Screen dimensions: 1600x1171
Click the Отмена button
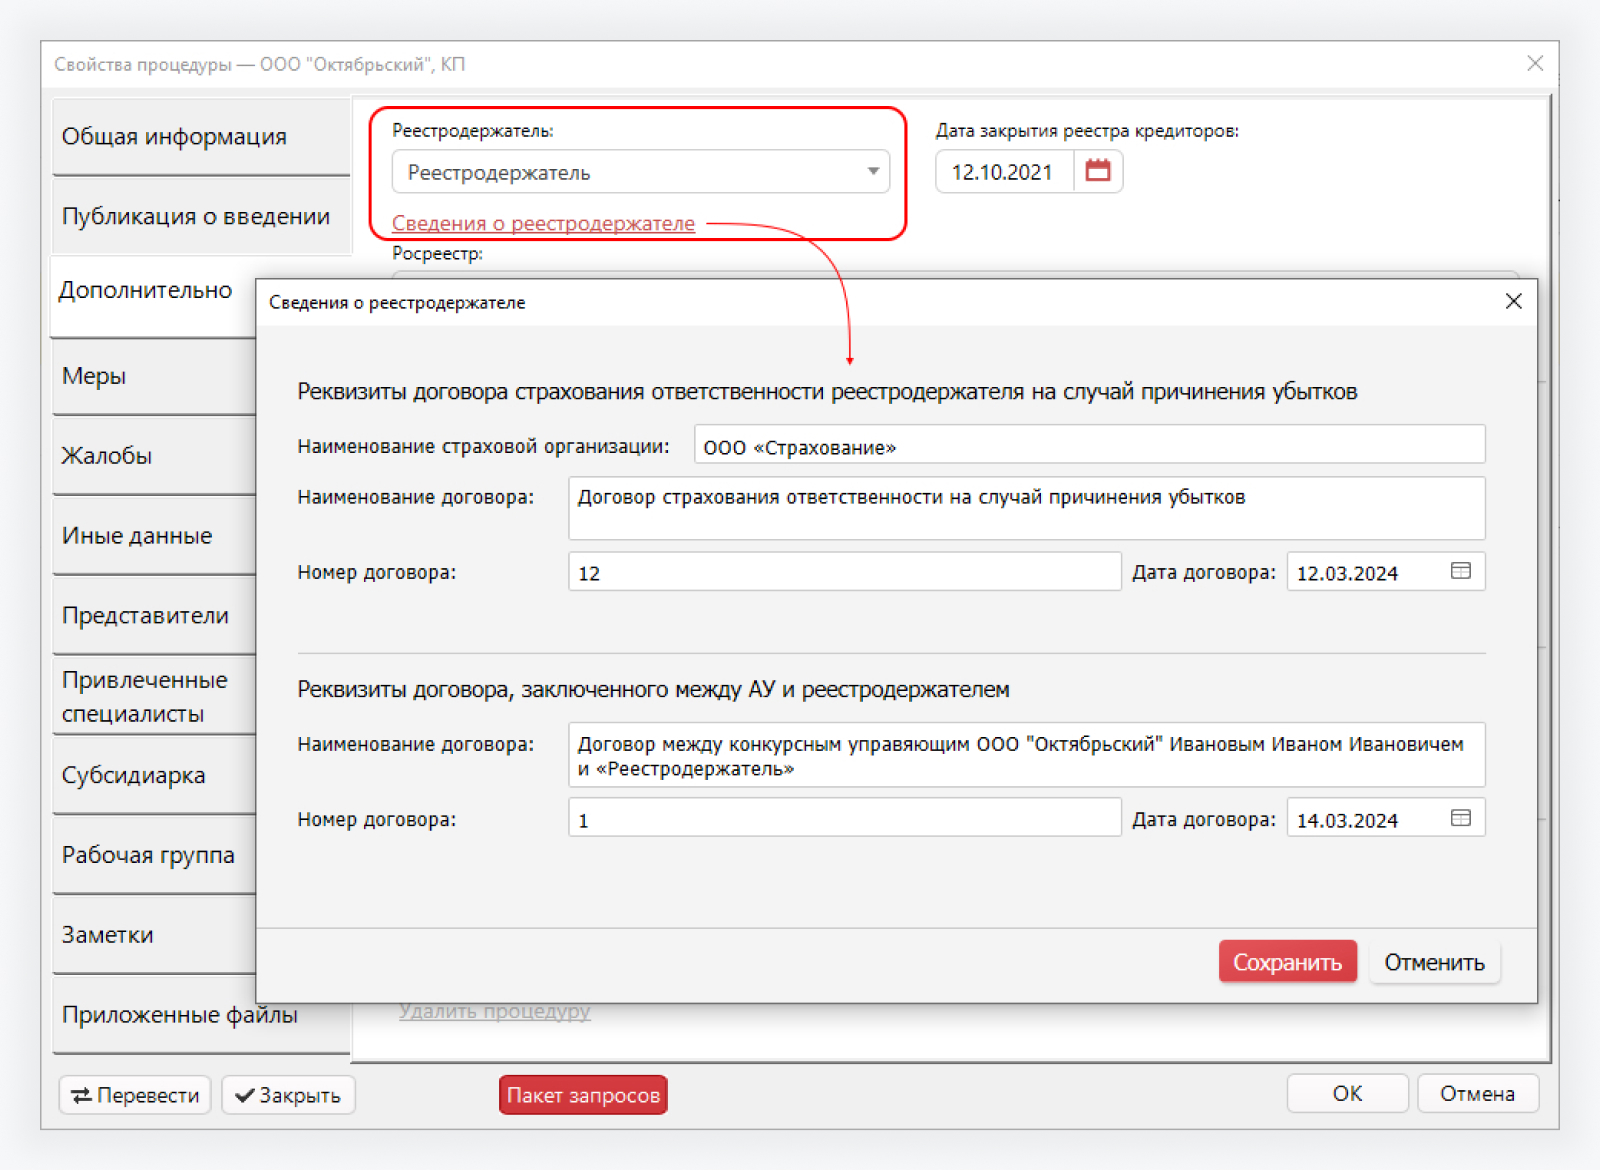click(1477, 1093)
